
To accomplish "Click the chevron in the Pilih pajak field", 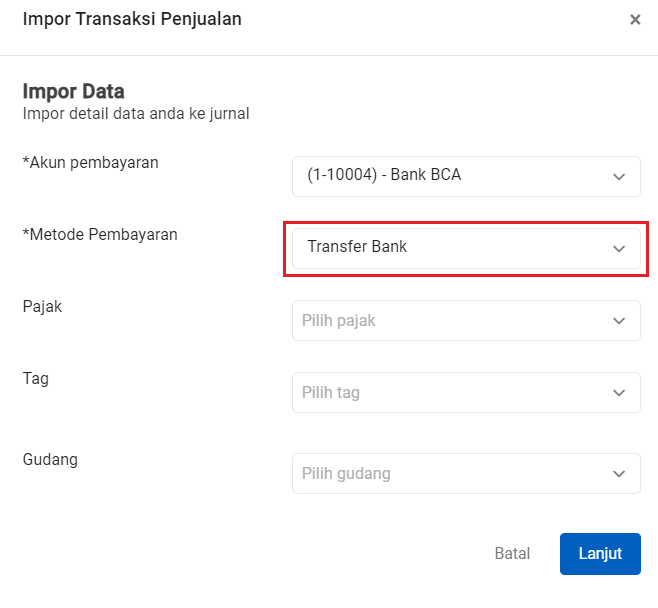I will click(618, 321).
